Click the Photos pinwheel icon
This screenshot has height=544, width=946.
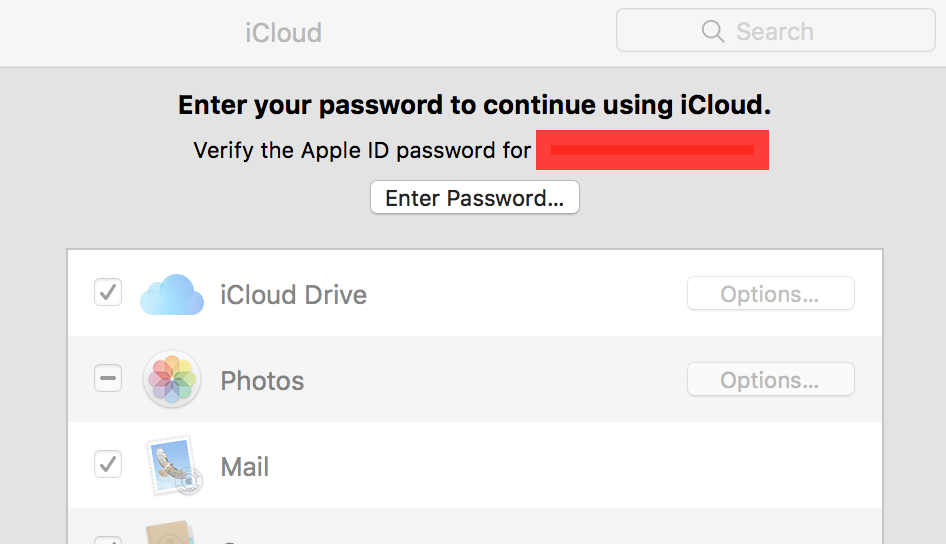pos(172,379)
